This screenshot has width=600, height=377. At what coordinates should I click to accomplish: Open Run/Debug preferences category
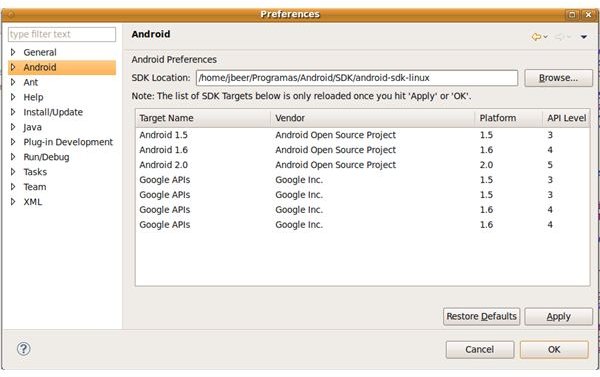tap(46, 157)
